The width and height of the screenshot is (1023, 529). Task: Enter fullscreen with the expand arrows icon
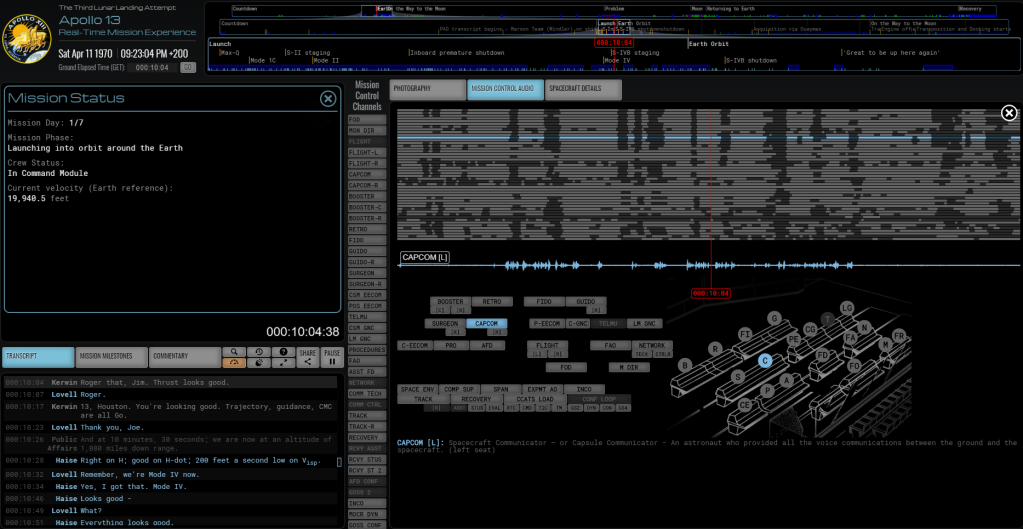(283, 363)
